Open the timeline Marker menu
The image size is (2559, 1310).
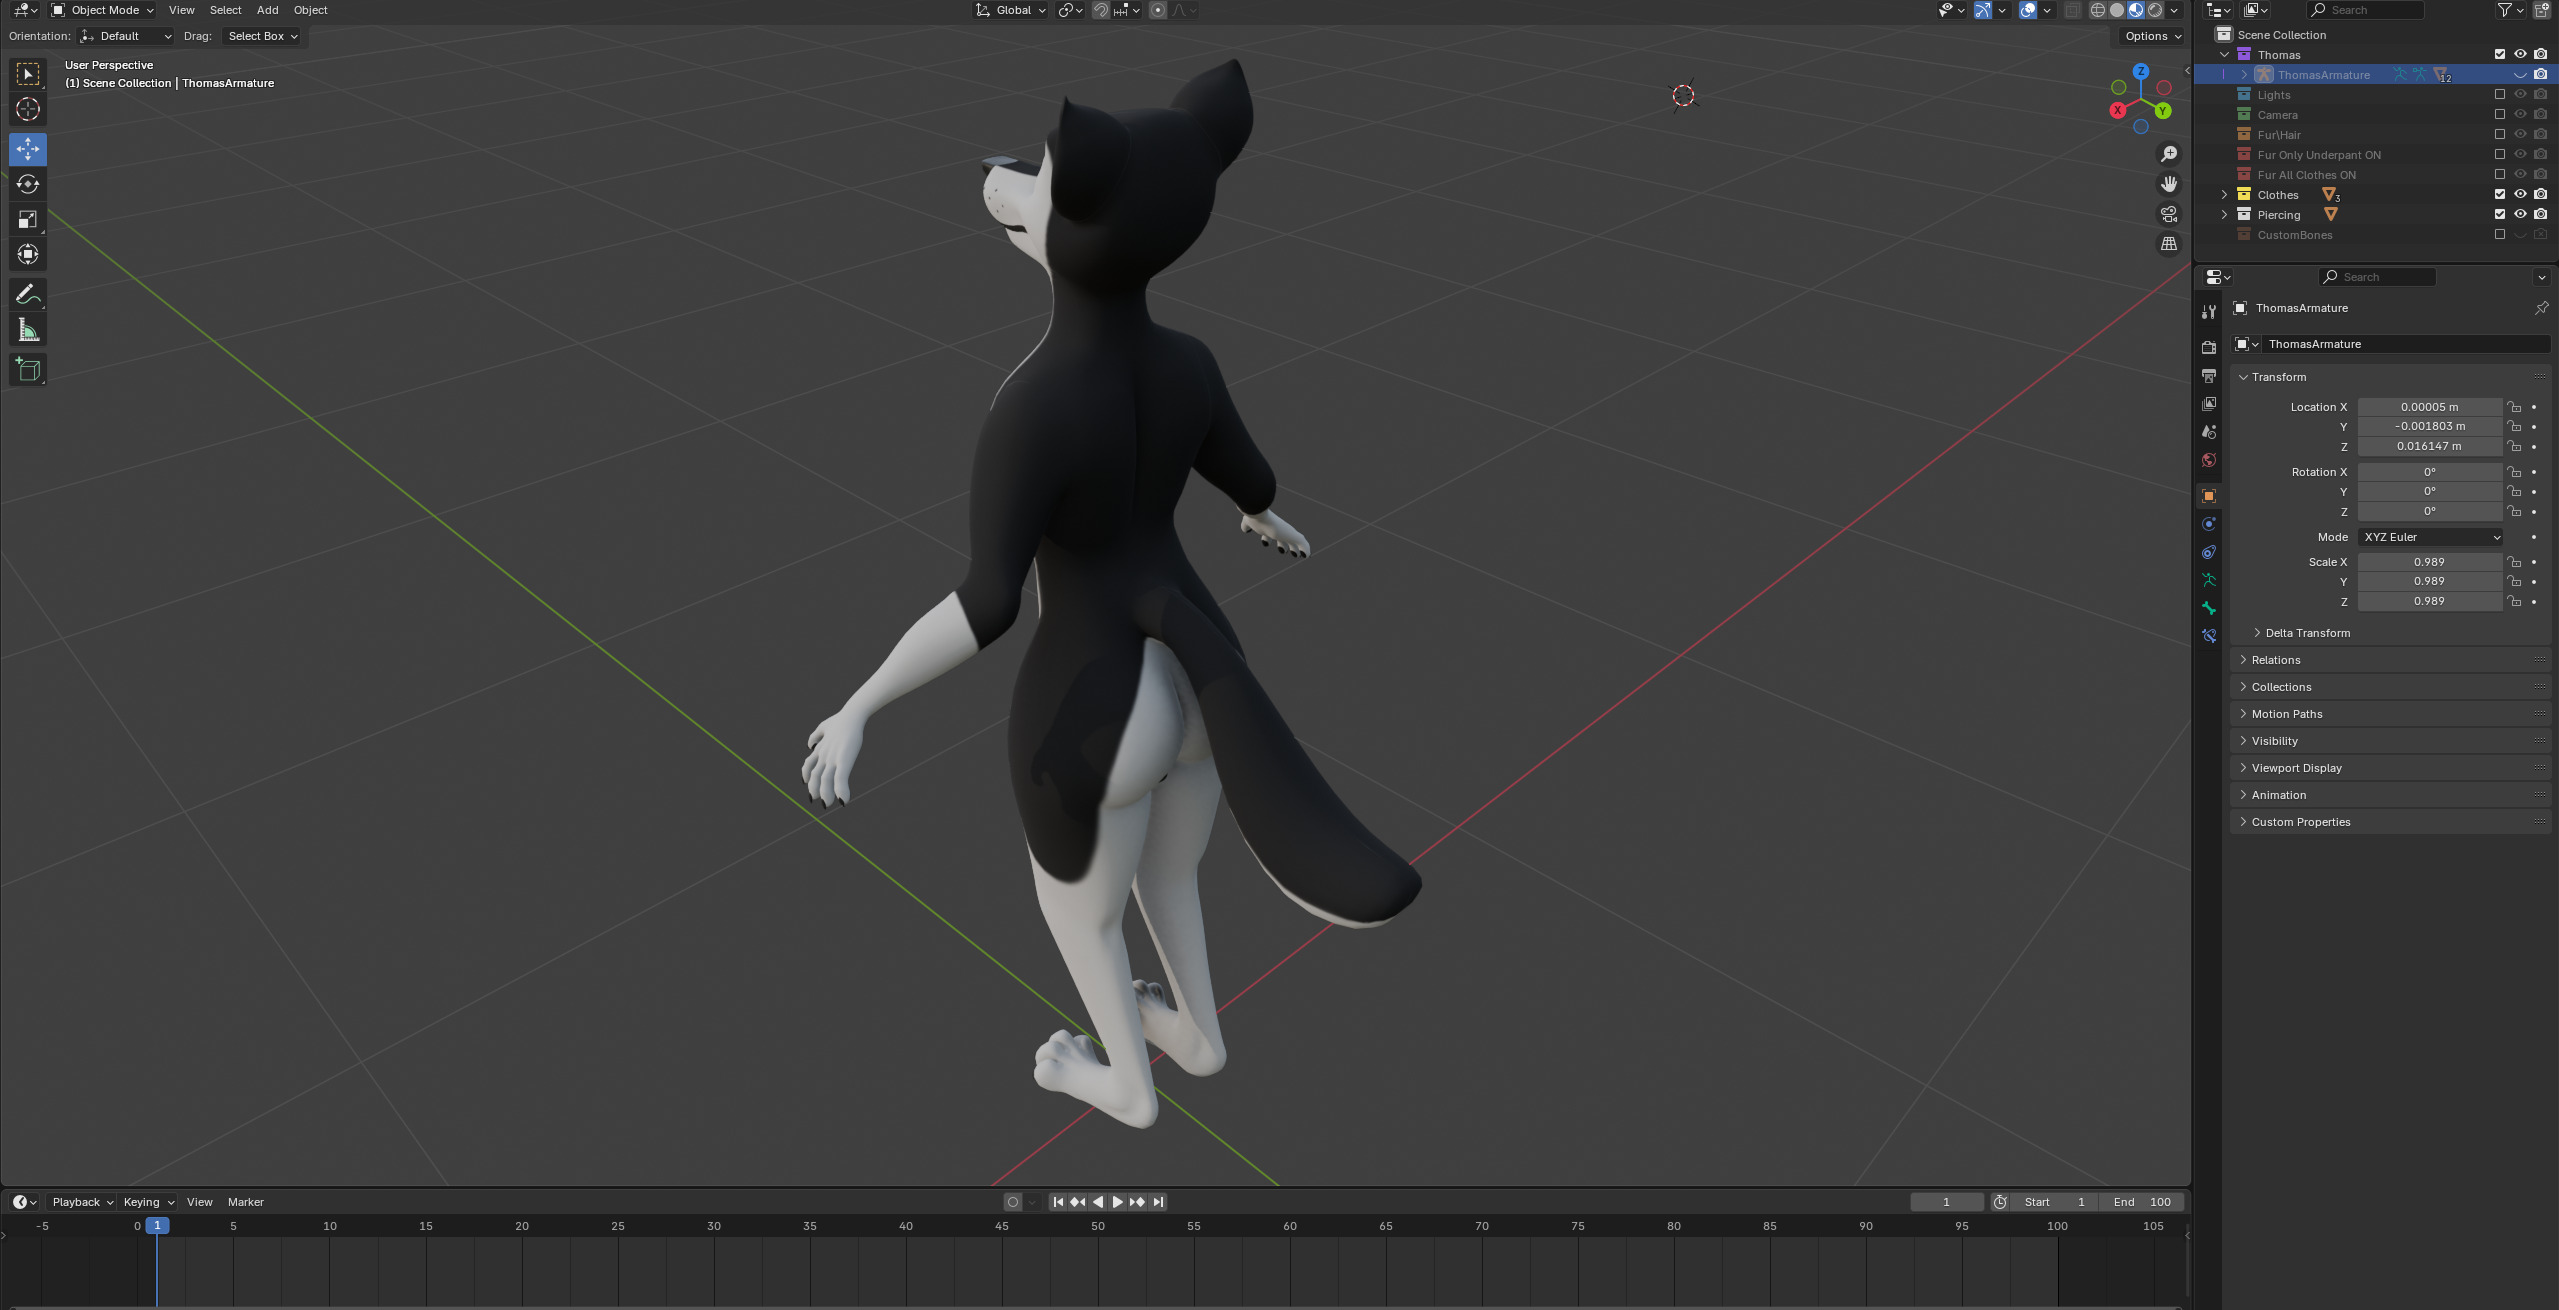pyautogui.click(x=246, y=1202)
